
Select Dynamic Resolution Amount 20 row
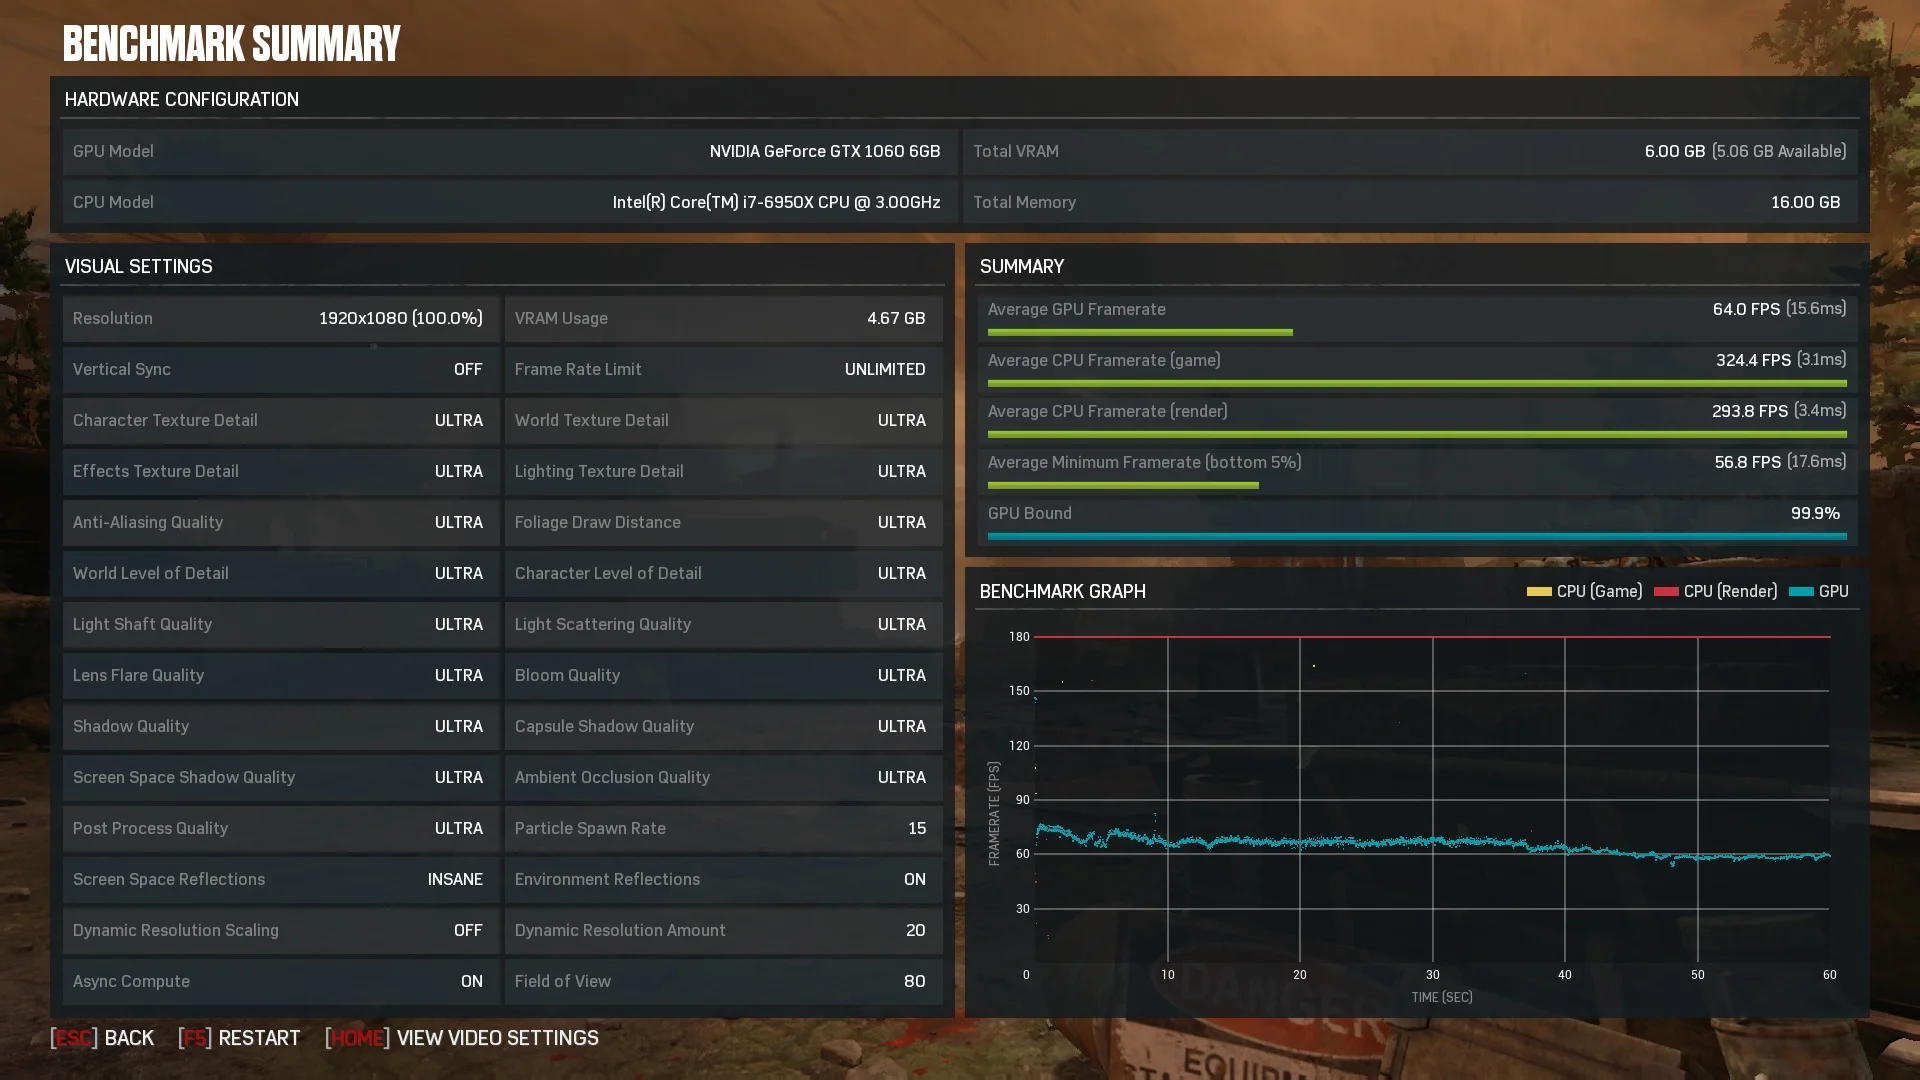point(724,930)
